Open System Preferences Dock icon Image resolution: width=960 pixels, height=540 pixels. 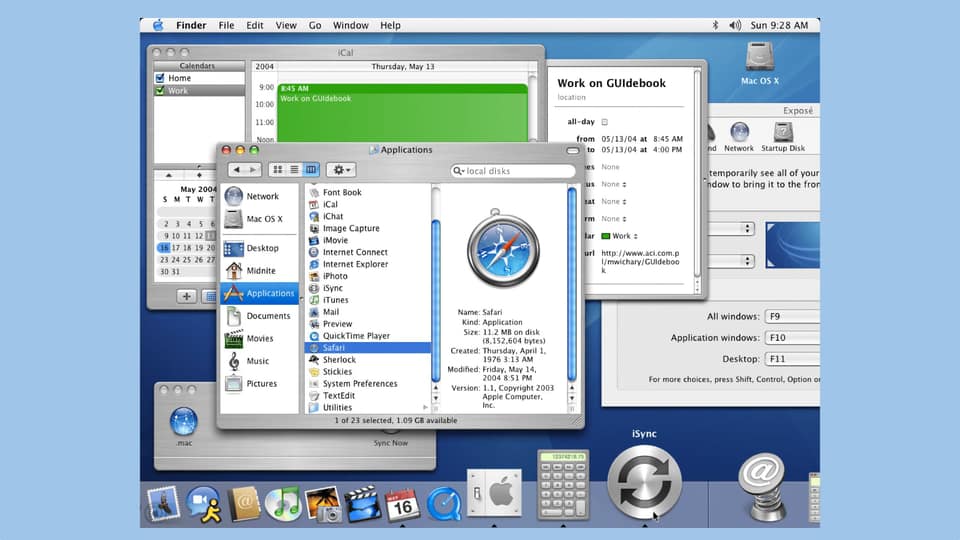(x=495, y=493)
